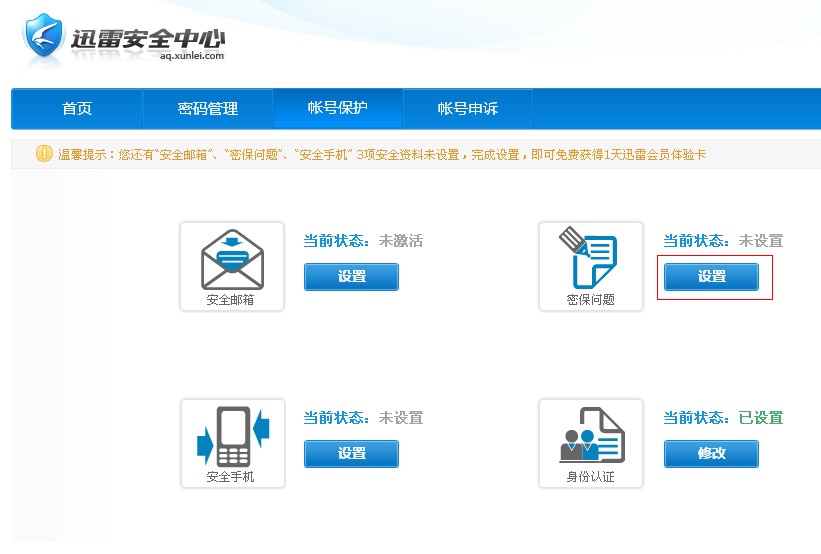The height and width of the screenshot is (554, 821).
Task: Open the 身份认证 identity card icon
Action: [x=590, y=436]
